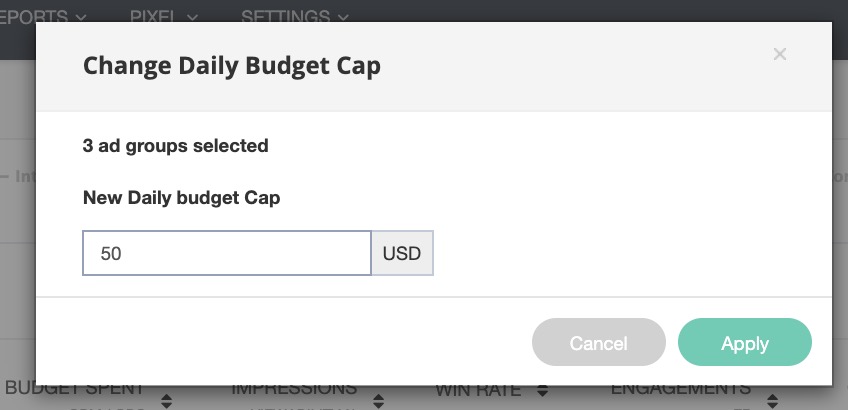Apply the new daily budget cap

tap(745, 343)
